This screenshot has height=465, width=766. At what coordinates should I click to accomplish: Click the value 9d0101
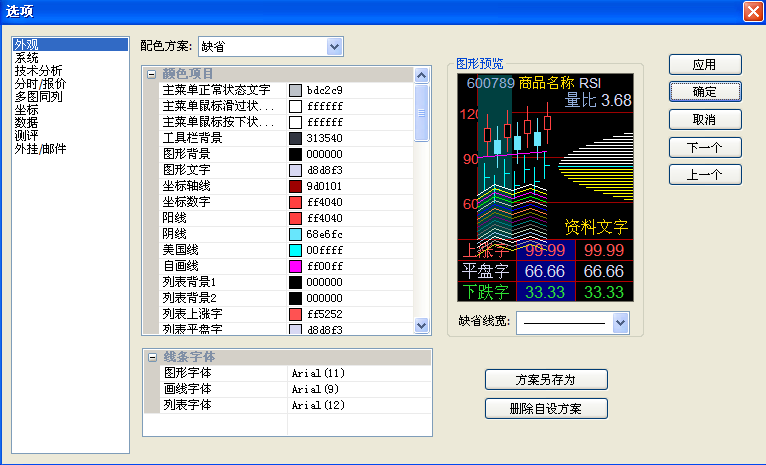pyautogui.click(x=324, y=186)
